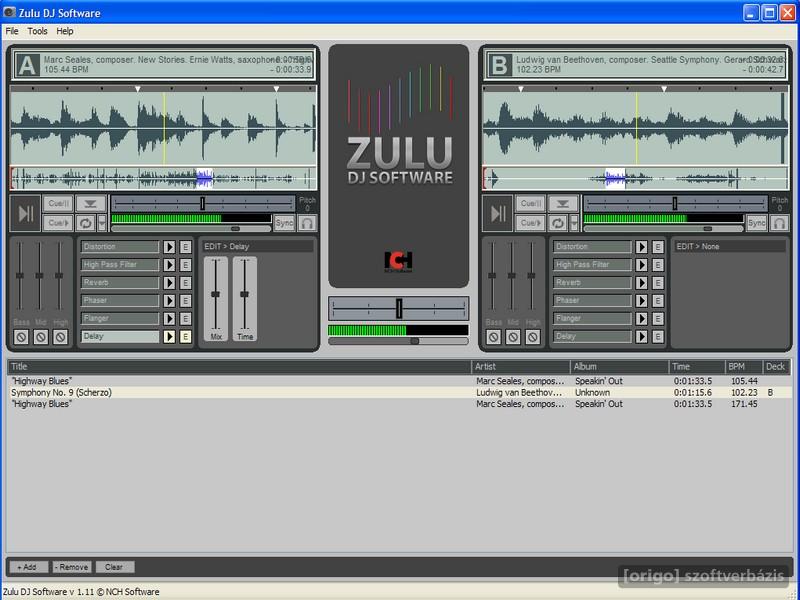Toggle Deck A headphones monitor icon
The height and width of the screenshot is (600, 800).
(307, 223)
